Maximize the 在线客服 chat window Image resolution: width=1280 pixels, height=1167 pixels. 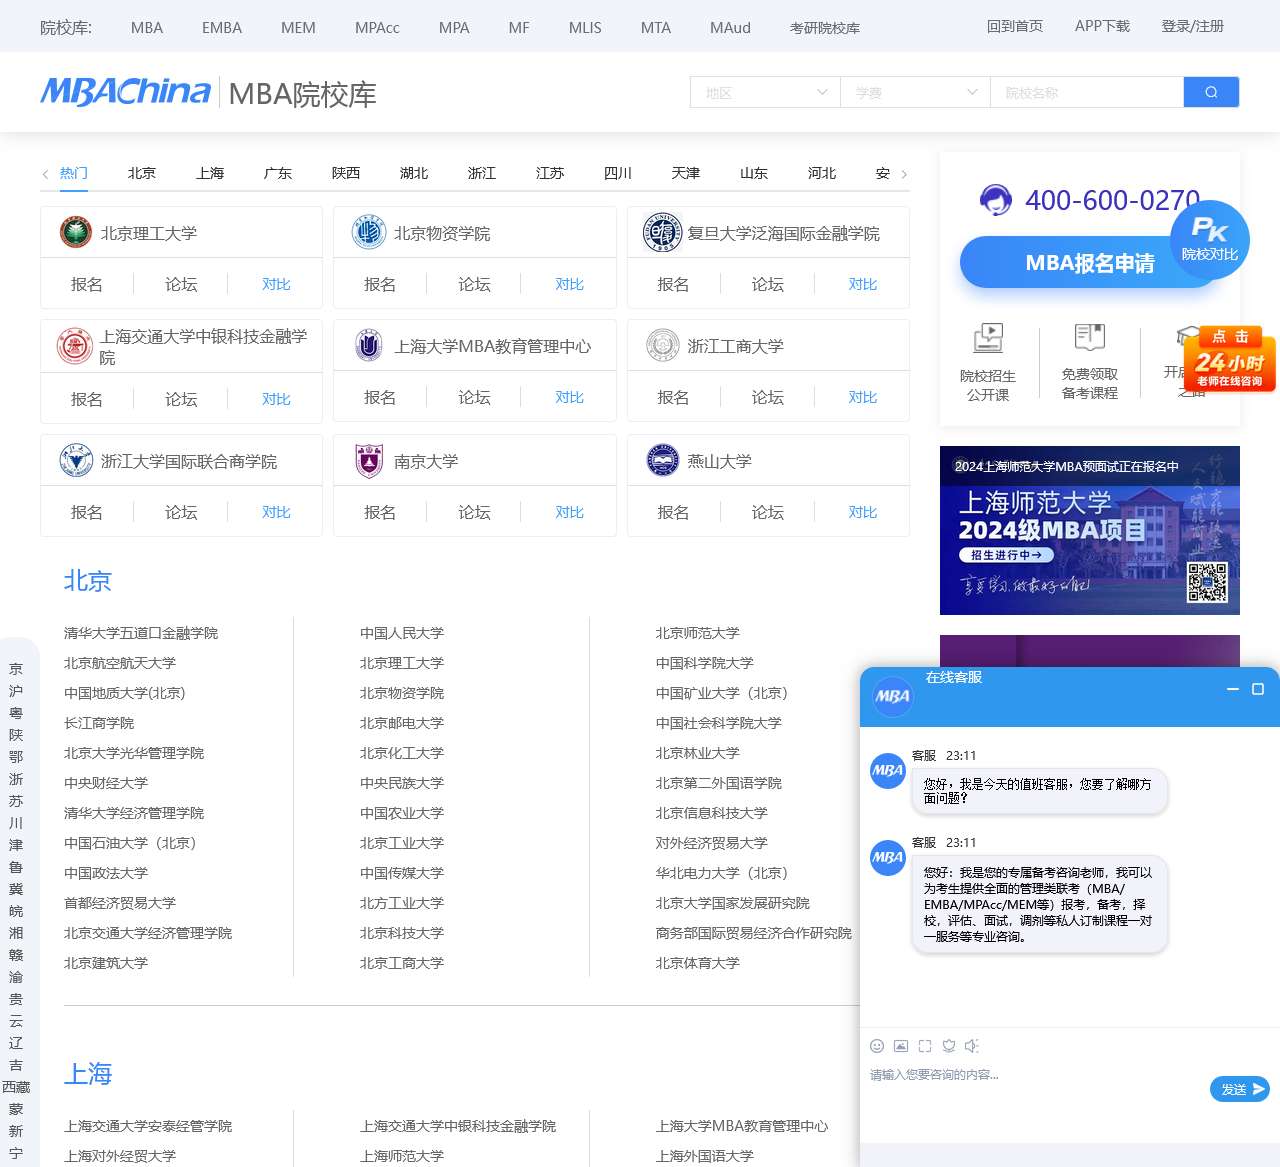1258,689
